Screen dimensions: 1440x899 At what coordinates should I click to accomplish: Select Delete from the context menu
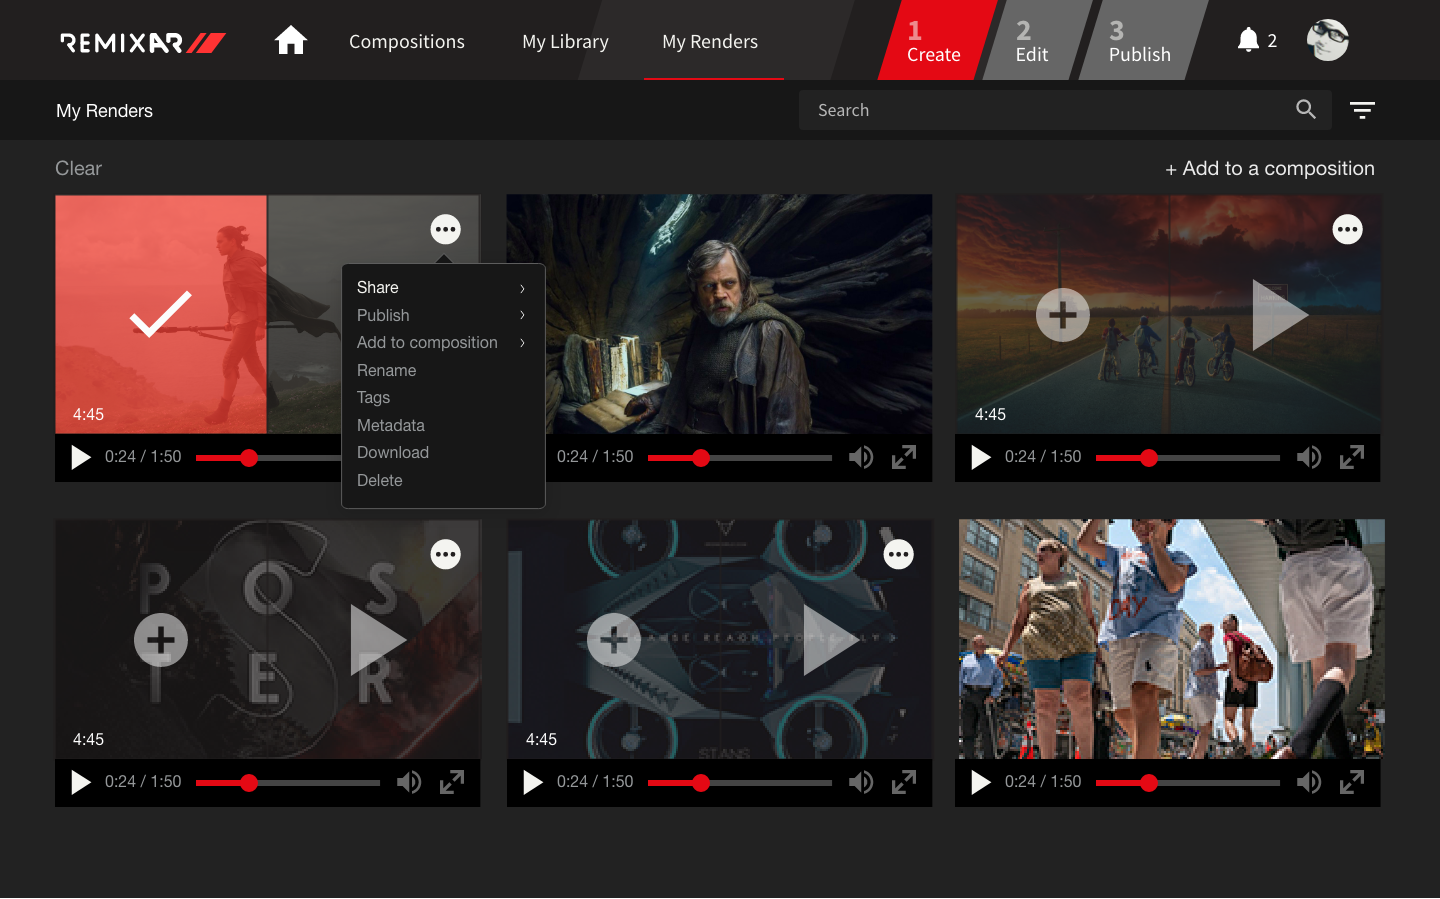tap(380, 480)
